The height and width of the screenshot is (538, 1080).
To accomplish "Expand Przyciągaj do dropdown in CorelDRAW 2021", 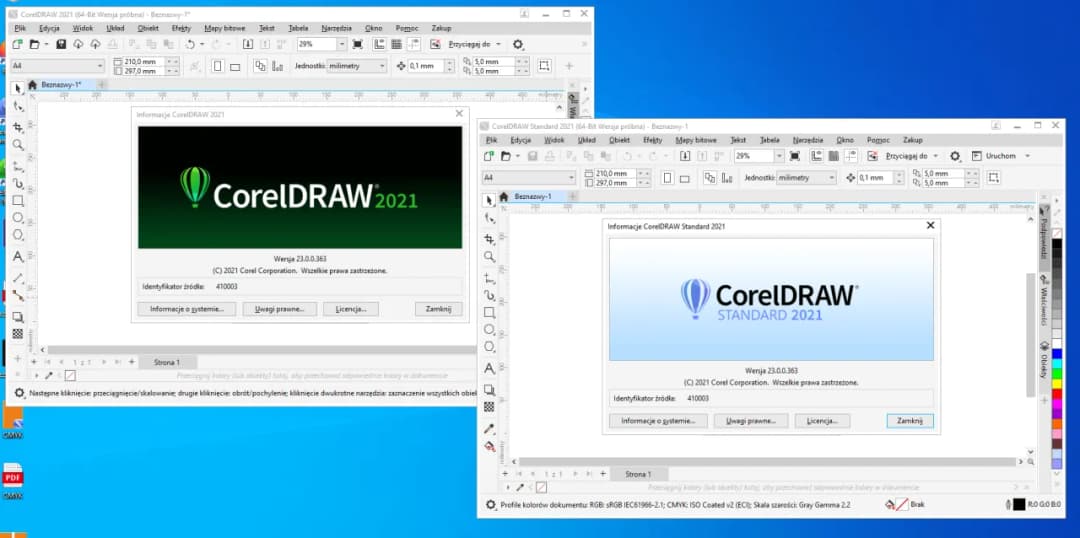I will point(499,44).
